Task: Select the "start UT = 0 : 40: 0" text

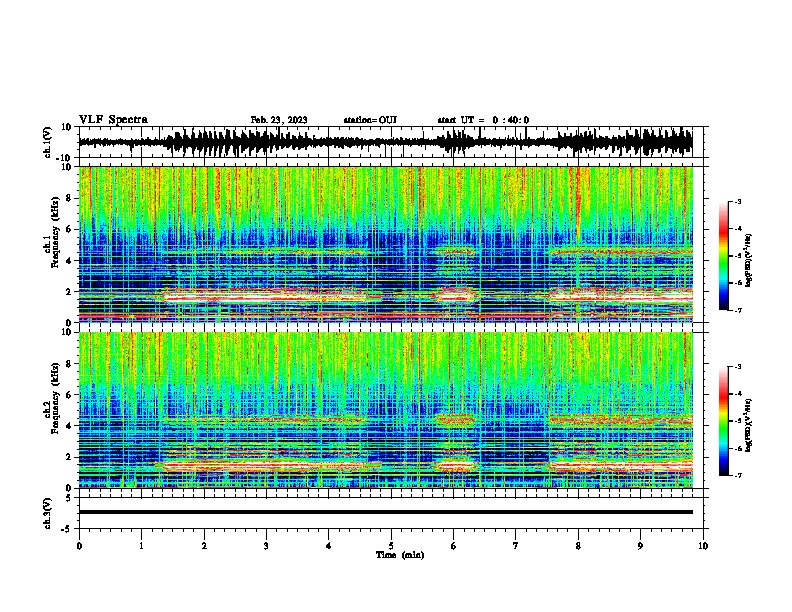Action: (x=483, y=120)
